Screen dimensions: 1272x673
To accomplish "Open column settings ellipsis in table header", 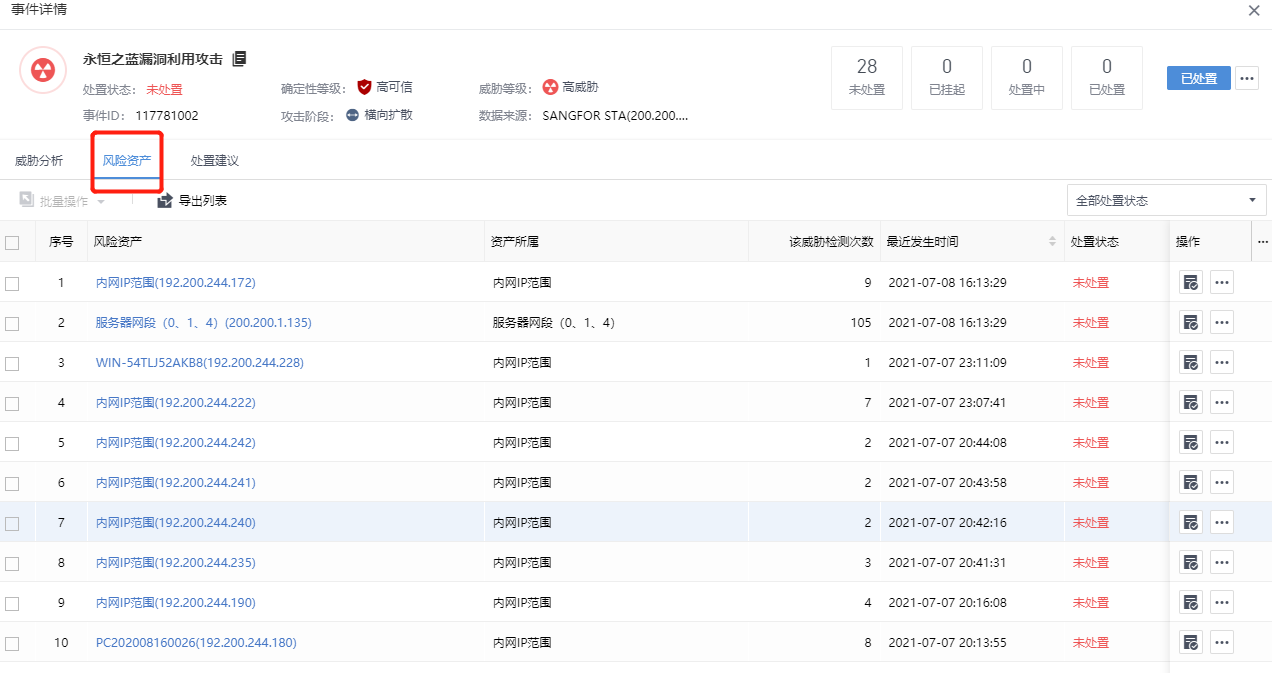I will click(1262, 242).
